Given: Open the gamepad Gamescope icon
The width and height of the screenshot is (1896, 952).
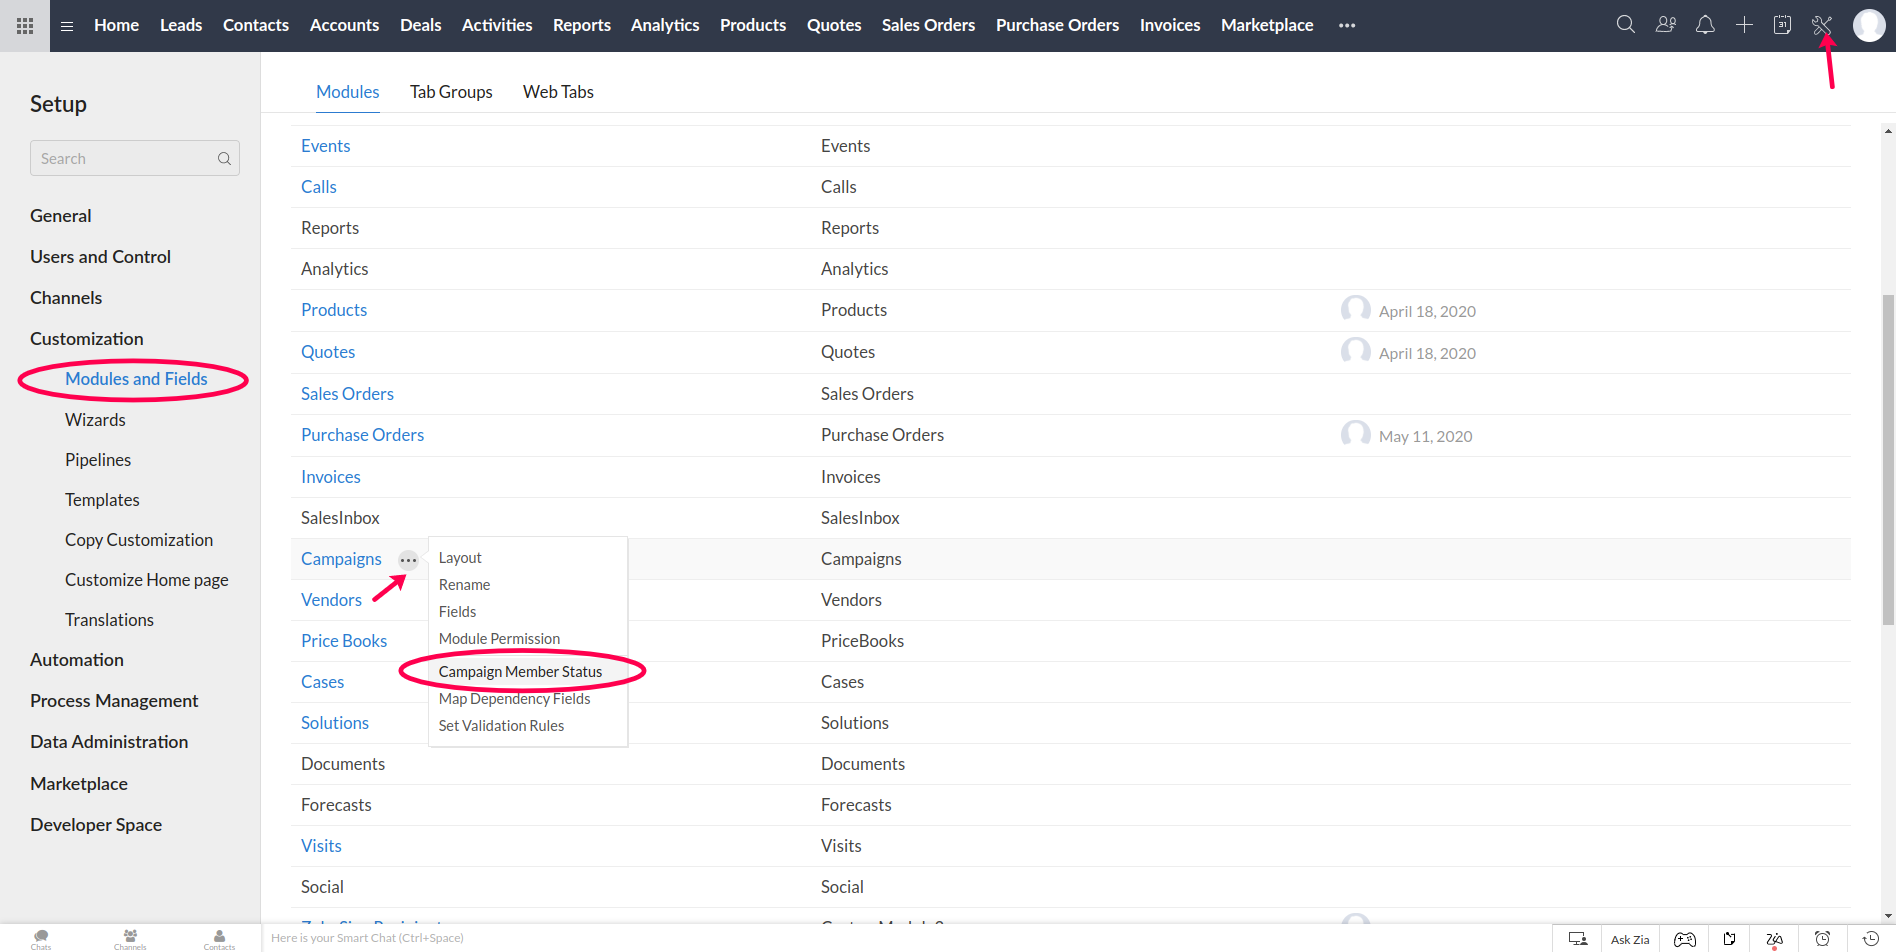Looking at the screenshot, I should (1685, 939).
